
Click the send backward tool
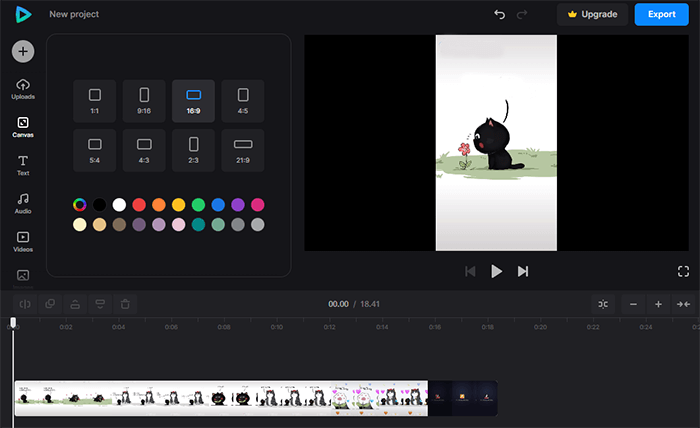point(100,304)
